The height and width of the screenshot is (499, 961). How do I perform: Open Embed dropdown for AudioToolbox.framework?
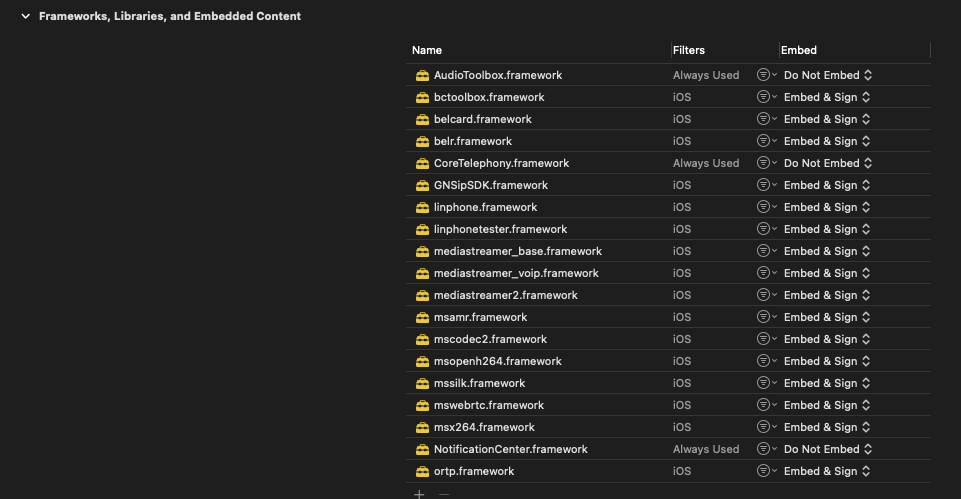coord(828,76)
